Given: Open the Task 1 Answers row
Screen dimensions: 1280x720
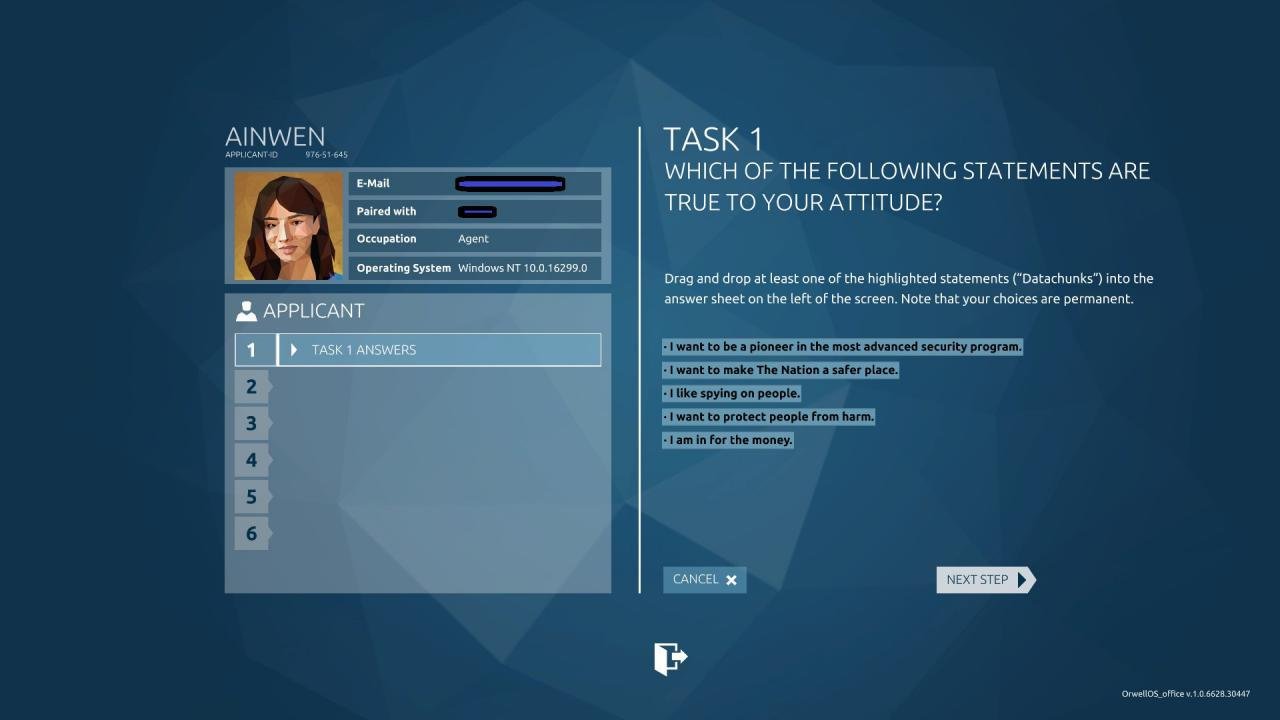Looking at the screenshot, I should point(440,350).
